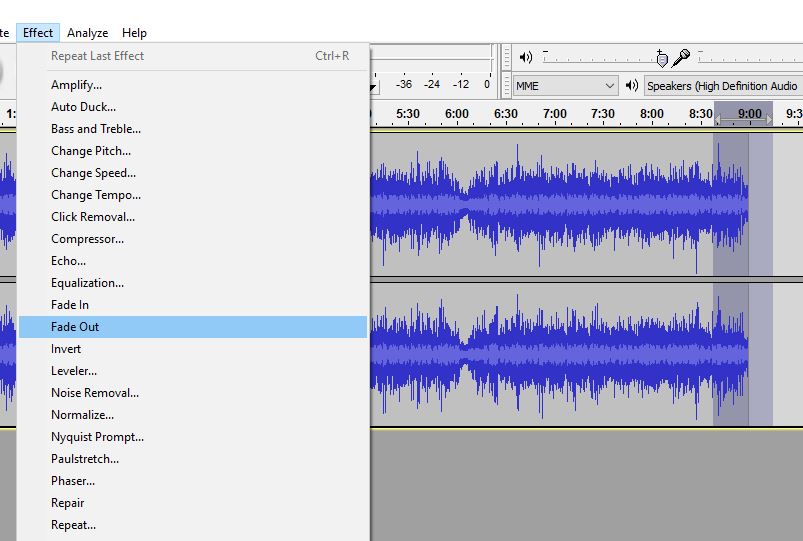This screenshot has height=541, width=803.
Task: Select Amplify... from the effects list
Action: (x=76, y=85)
